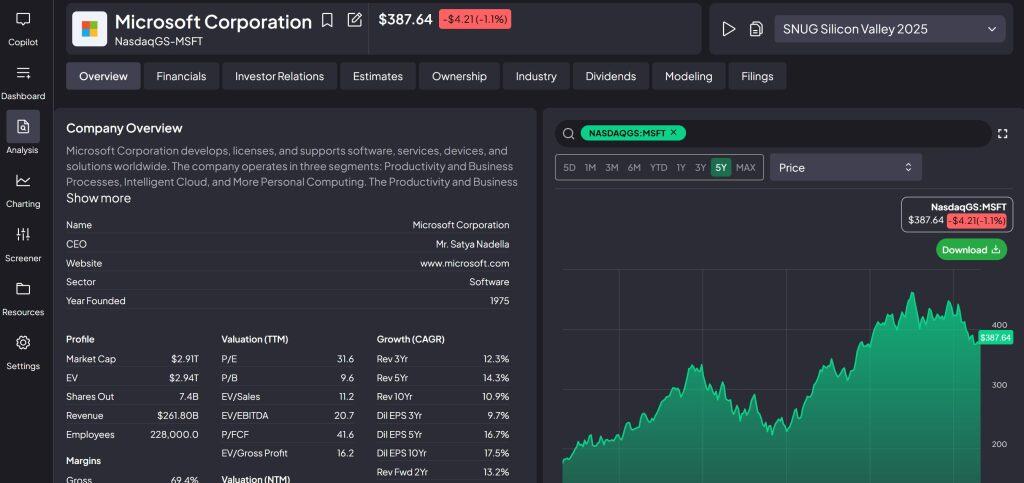Click the $387.64 price label on chart axis
Image resolution: width=1024 pixels, height=483 pixels.
(995, 337)
